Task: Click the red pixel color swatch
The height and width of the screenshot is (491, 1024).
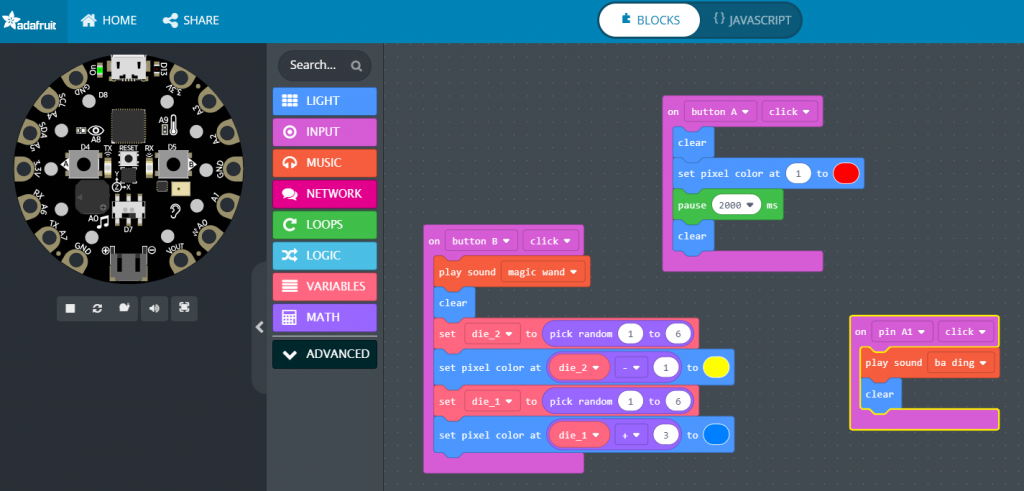Action: pos(846,174)
